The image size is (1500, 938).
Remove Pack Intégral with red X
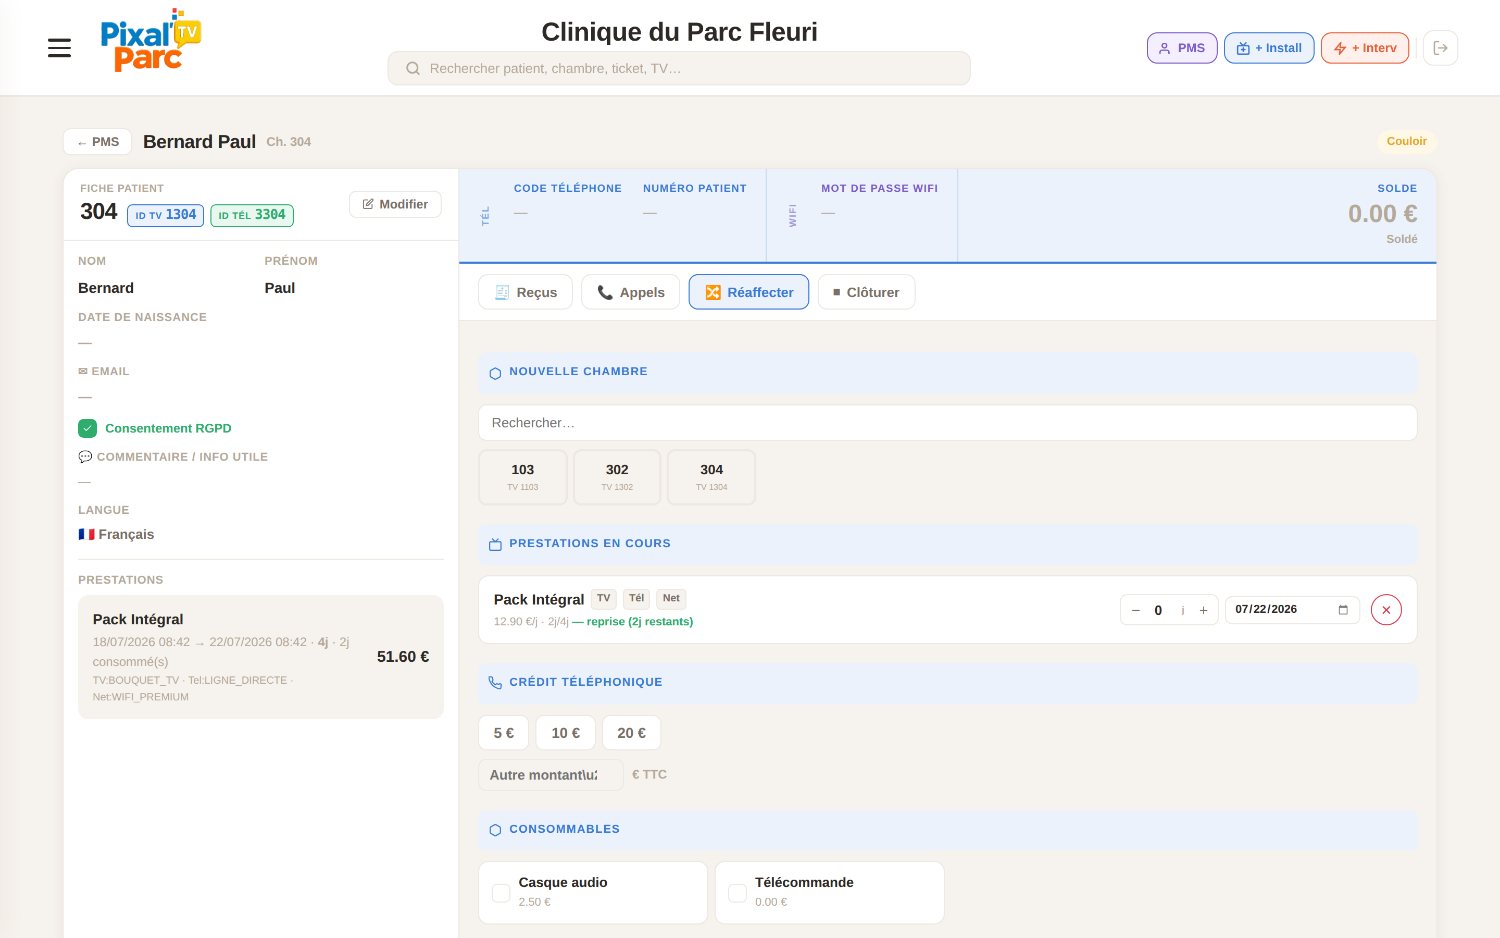coord(1386,610)
